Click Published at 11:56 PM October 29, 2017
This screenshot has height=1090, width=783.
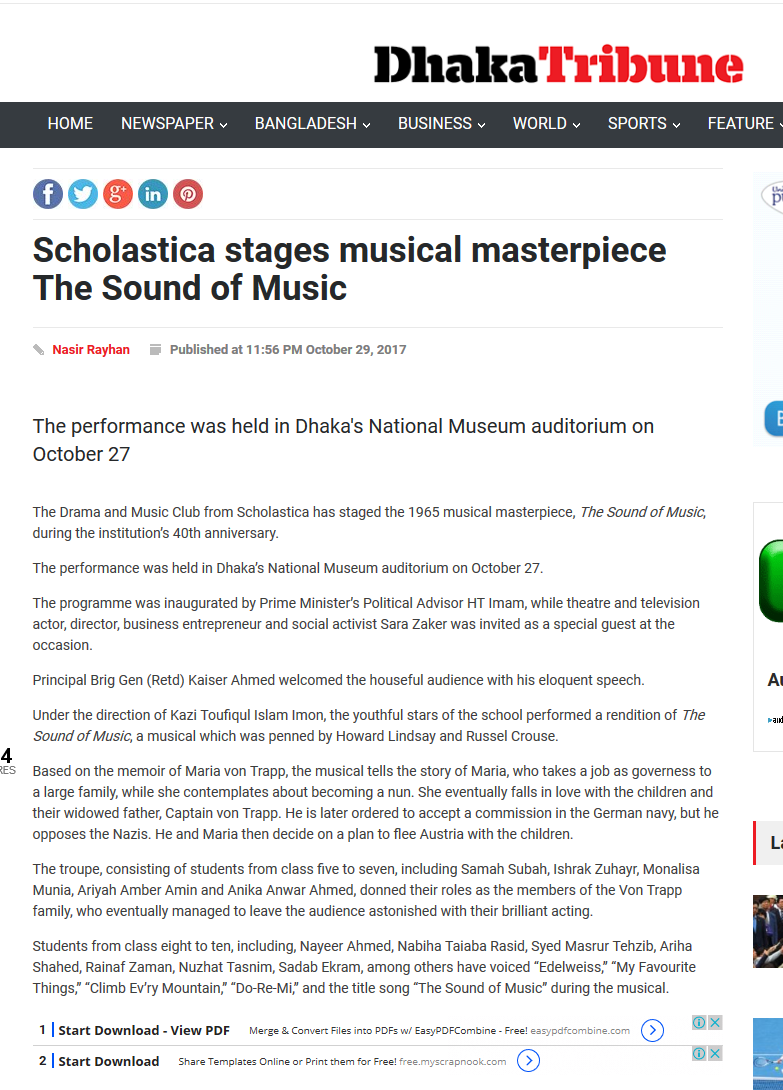[x=288, y=350]
